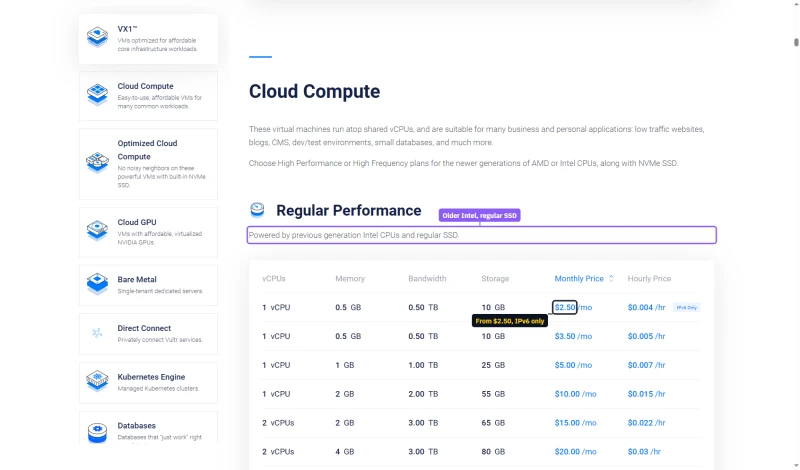
Task: Click the $0.03 /hr hourly price
Action: click(644, 452)
